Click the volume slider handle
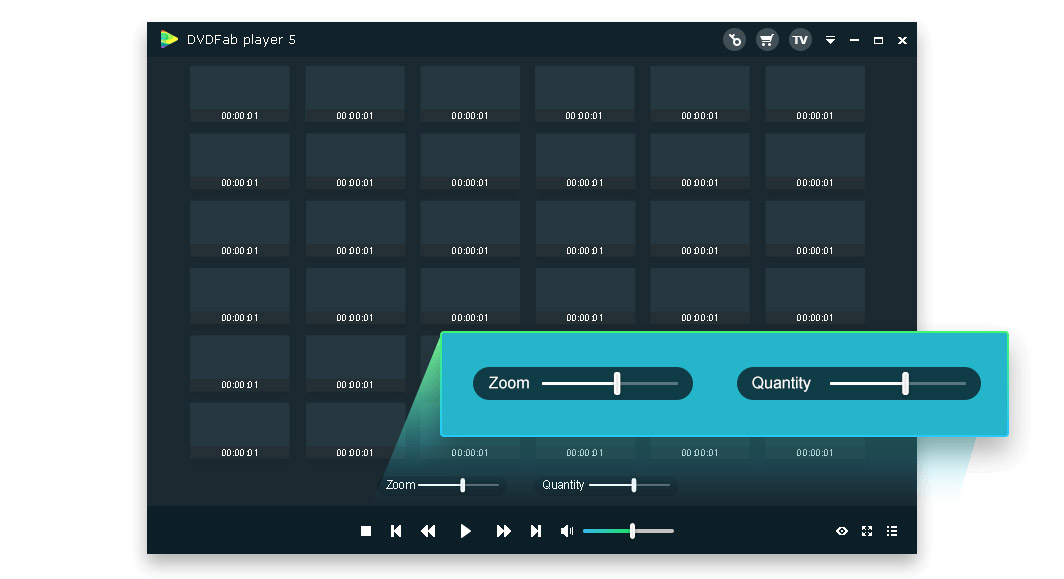This screenshot has width=1064, height=579. pos(632,531)
